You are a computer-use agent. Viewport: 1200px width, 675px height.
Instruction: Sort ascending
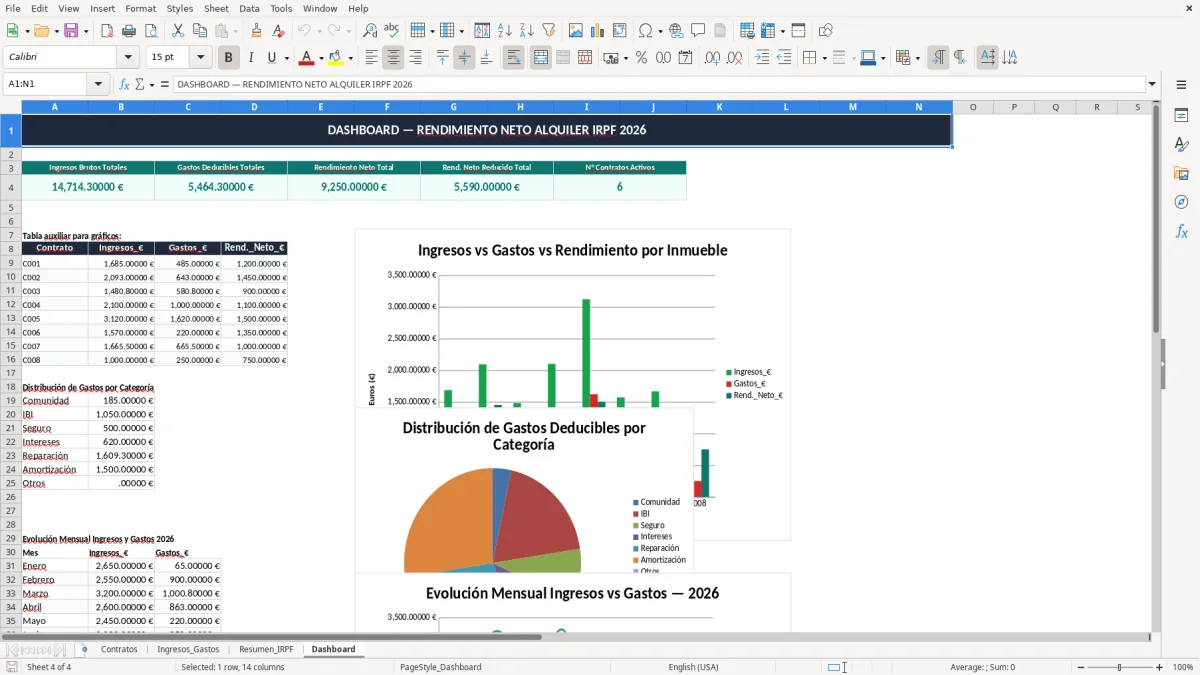pos(504,31)
